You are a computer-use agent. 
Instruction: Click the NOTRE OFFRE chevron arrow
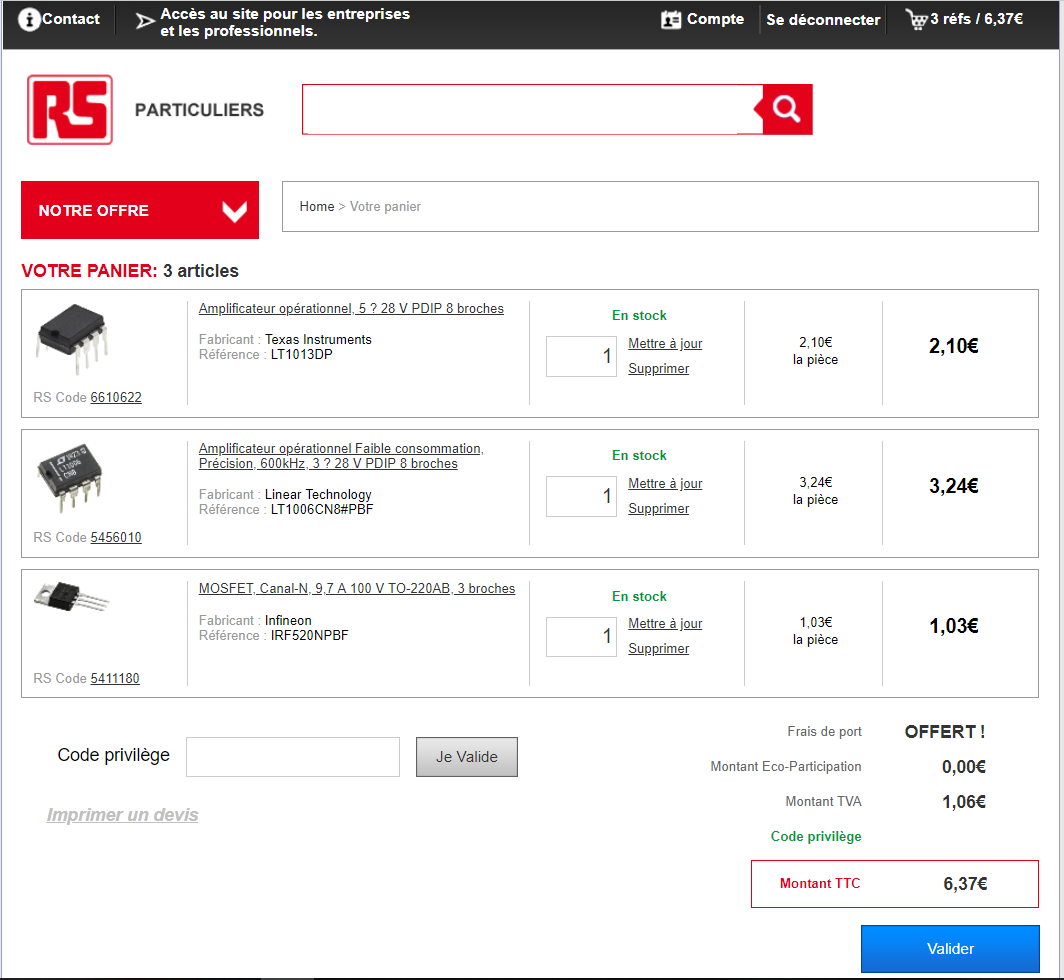[x=235, y=212]
